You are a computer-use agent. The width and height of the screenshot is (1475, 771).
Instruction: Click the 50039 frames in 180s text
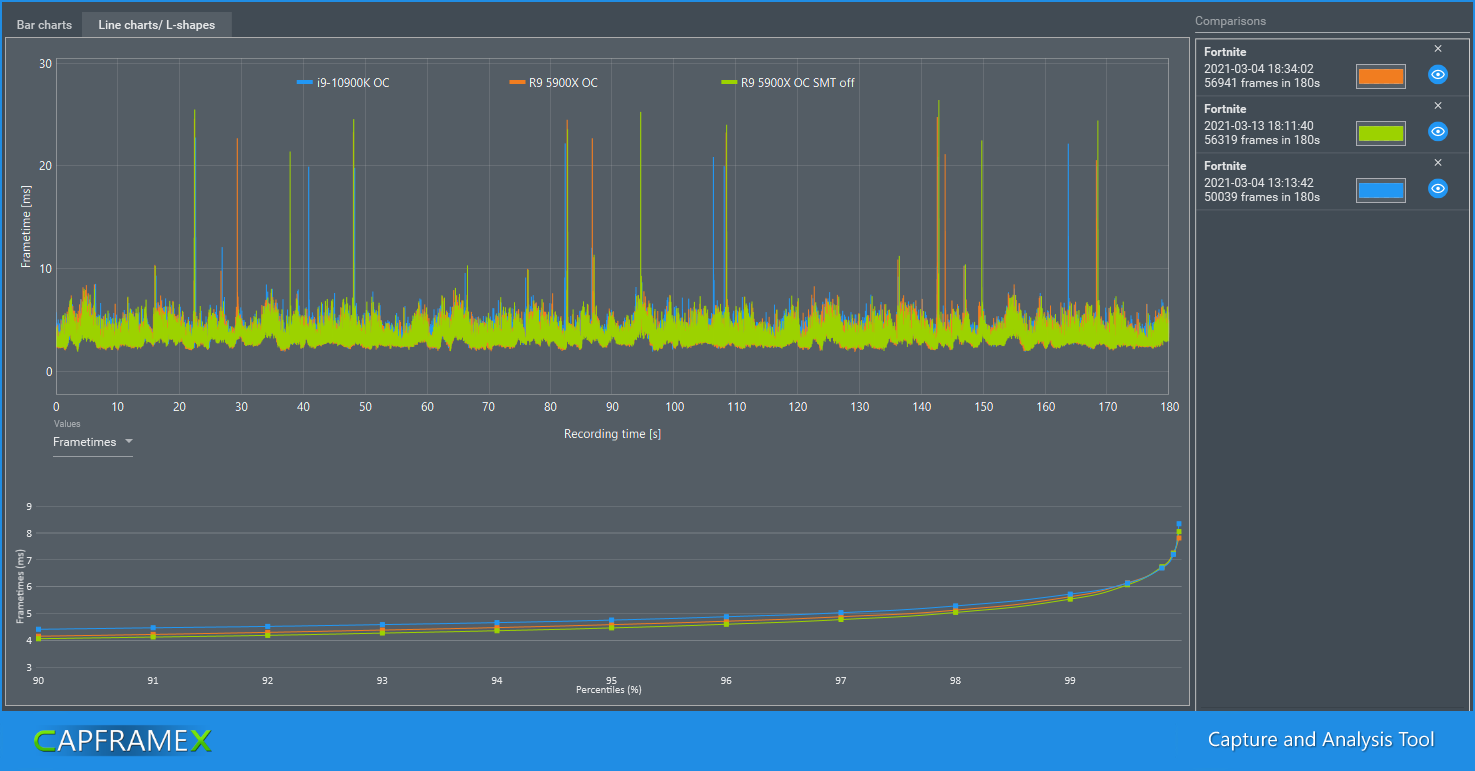(1262, 197)
